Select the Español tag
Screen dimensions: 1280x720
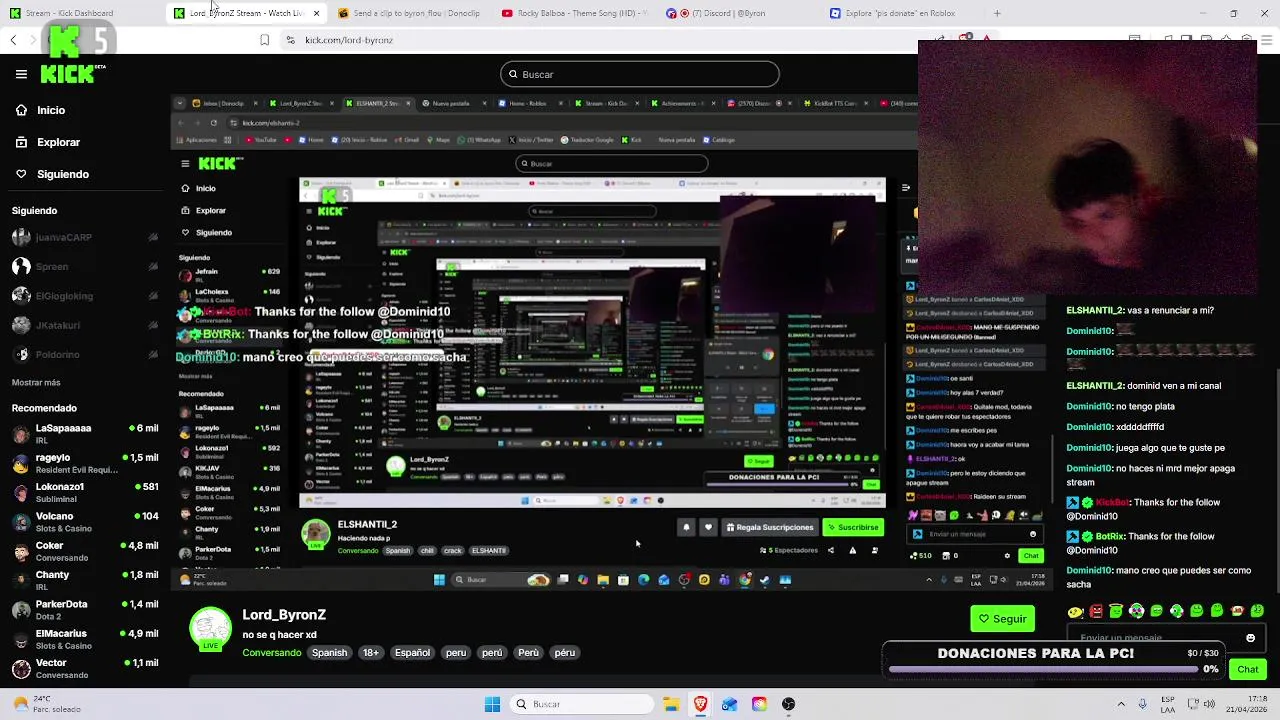[412, 653]
